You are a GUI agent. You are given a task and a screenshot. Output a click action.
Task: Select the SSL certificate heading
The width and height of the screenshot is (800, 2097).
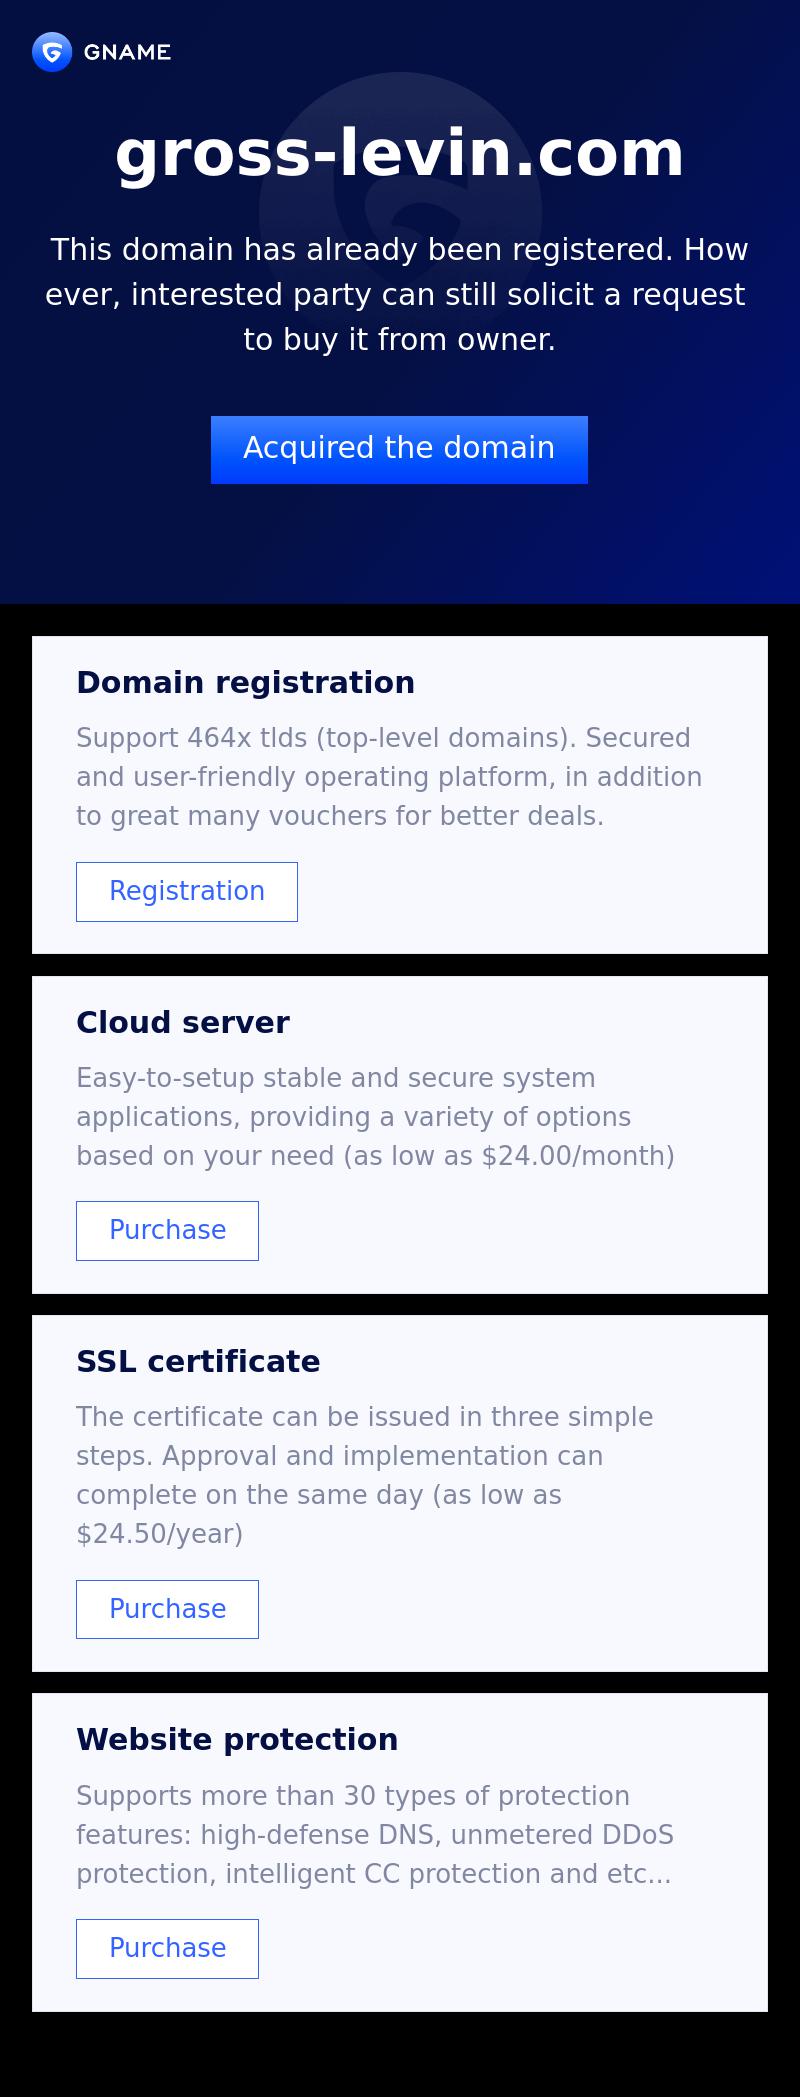pyautogui.click(x=198, y=1361)
